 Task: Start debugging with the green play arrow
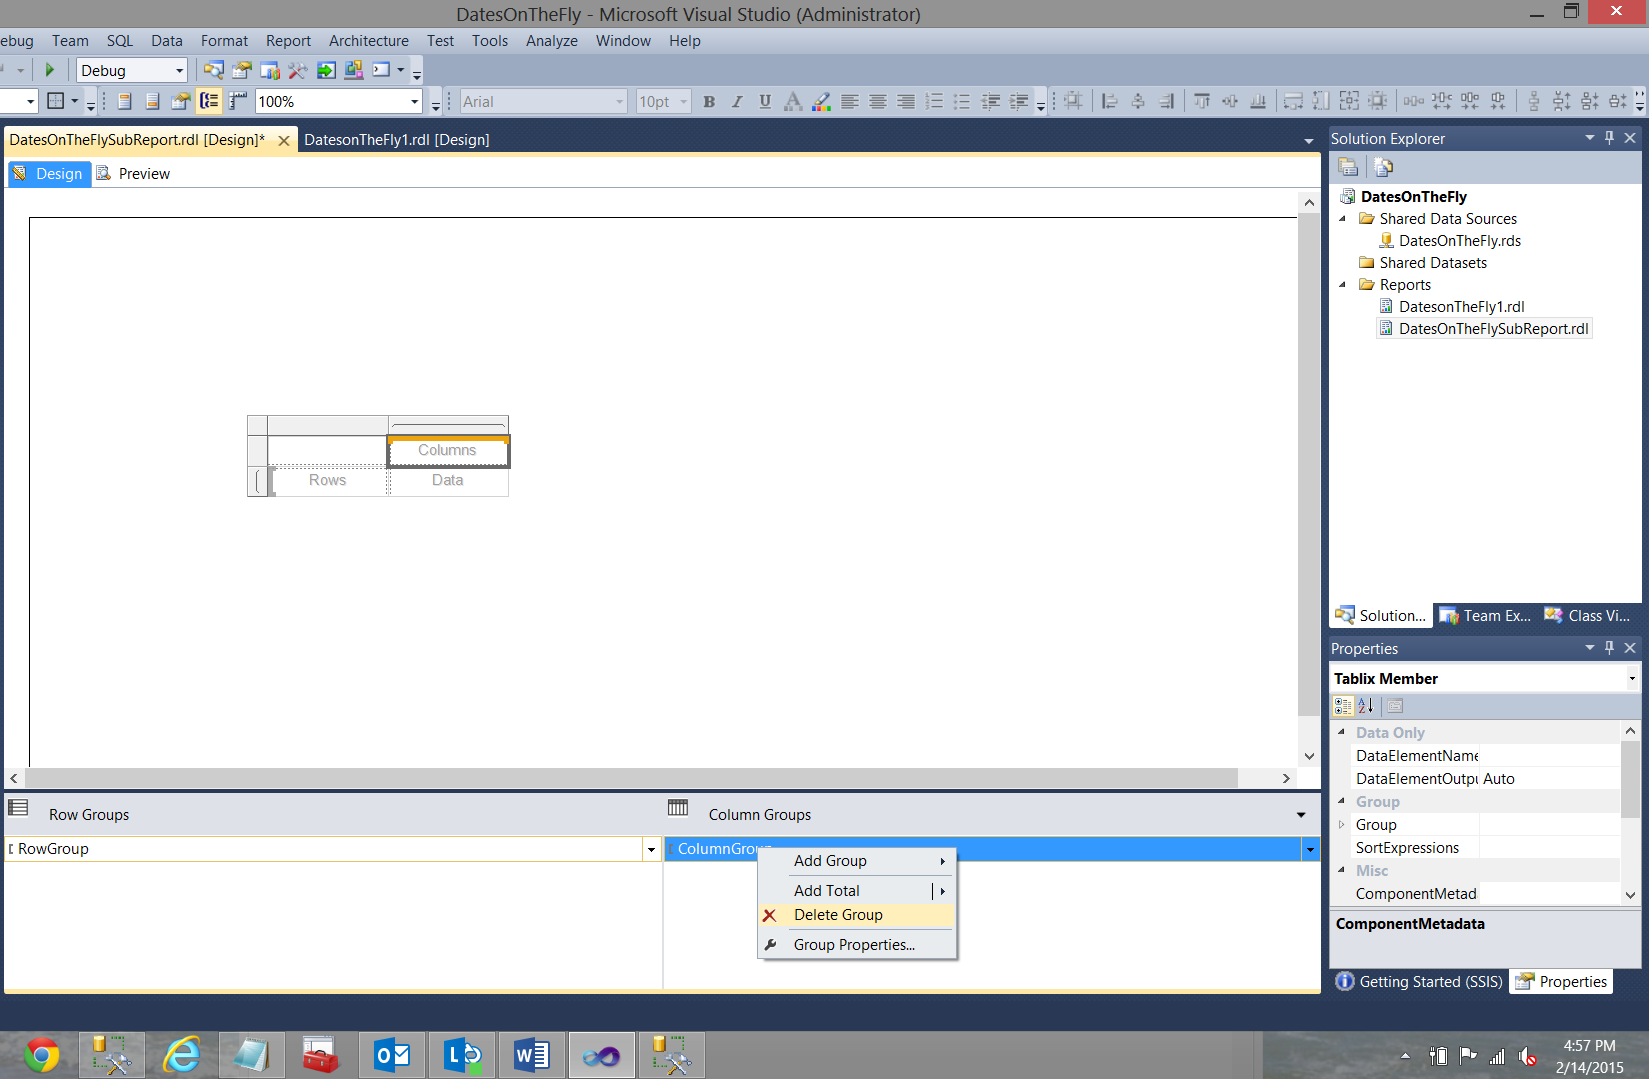pos(49,70)
